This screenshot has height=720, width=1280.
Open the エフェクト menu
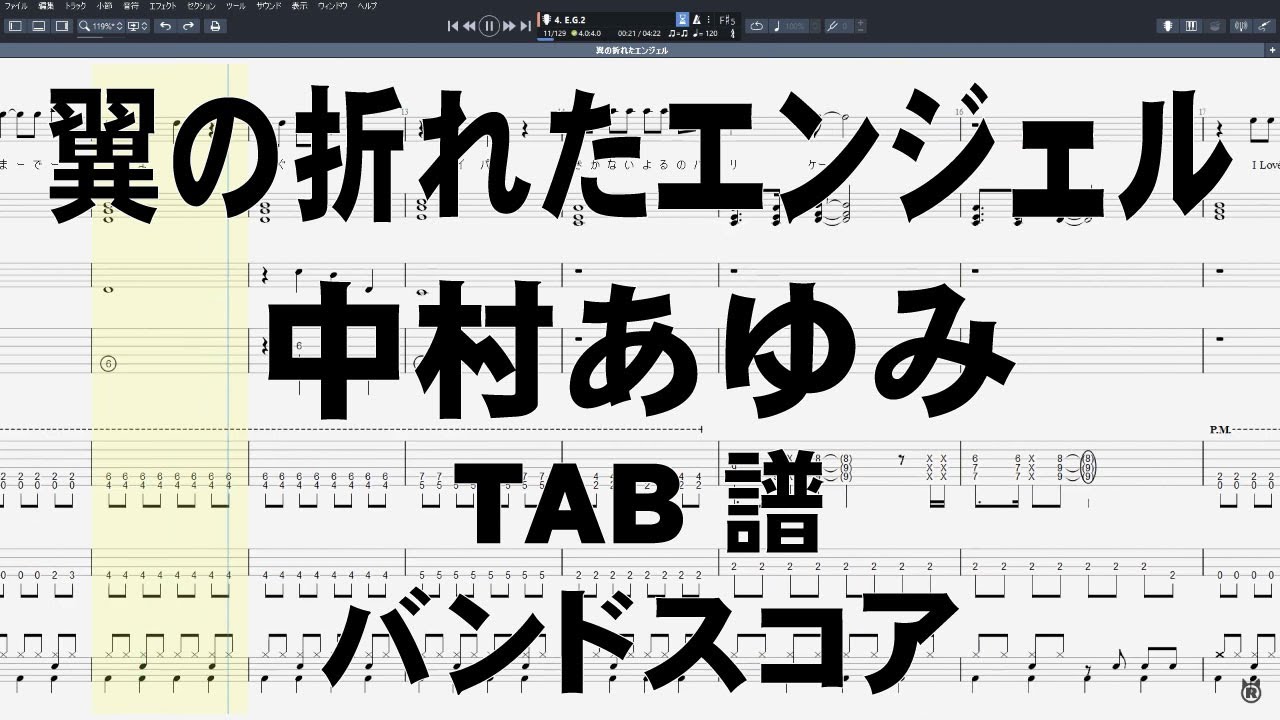point(163,6)
